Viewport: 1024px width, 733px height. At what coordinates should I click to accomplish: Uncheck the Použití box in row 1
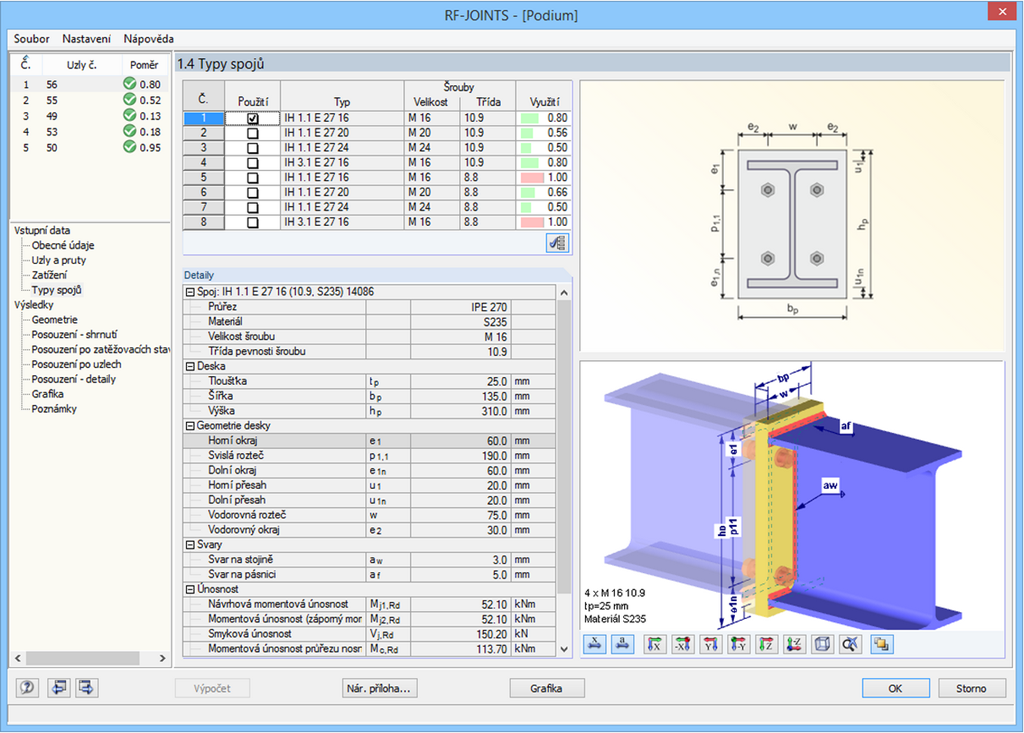click(253, 118)
